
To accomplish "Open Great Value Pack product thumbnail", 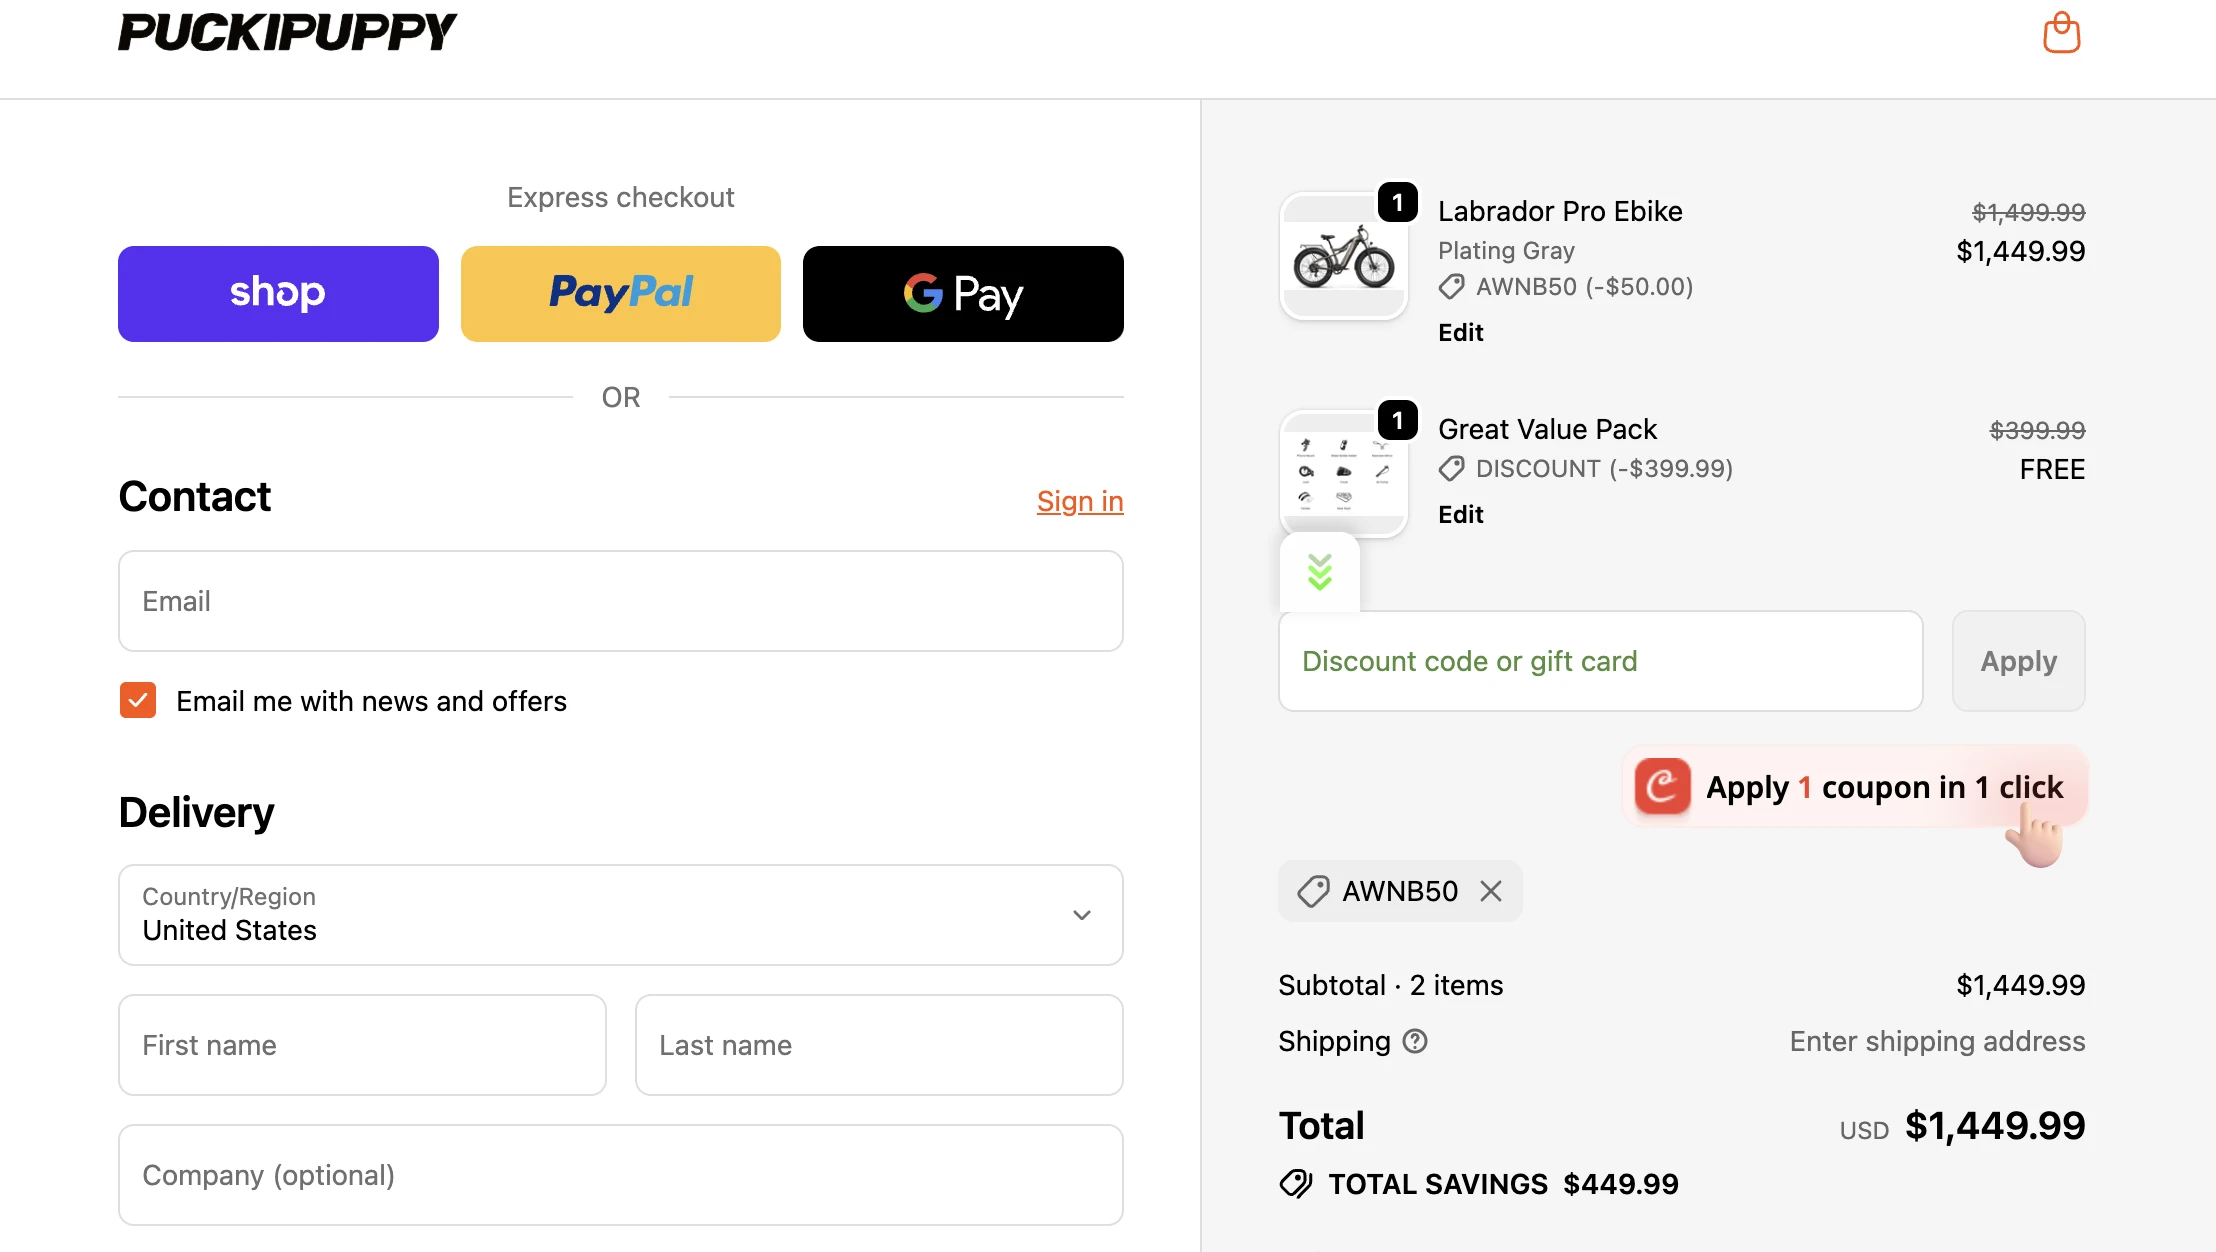I will pyautogui.click(x=1344, y=474).
